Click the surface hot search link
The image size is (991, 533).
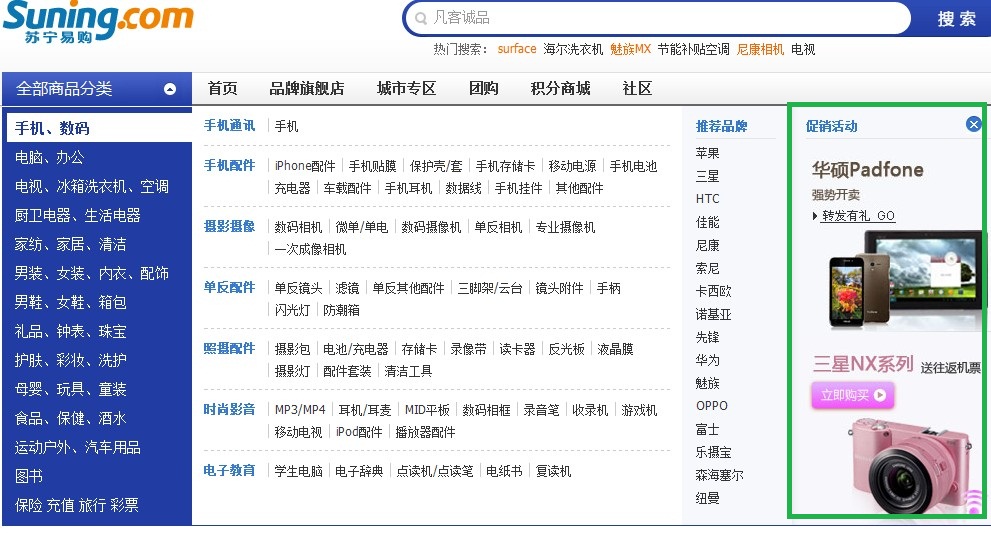[x=517, y=49]
